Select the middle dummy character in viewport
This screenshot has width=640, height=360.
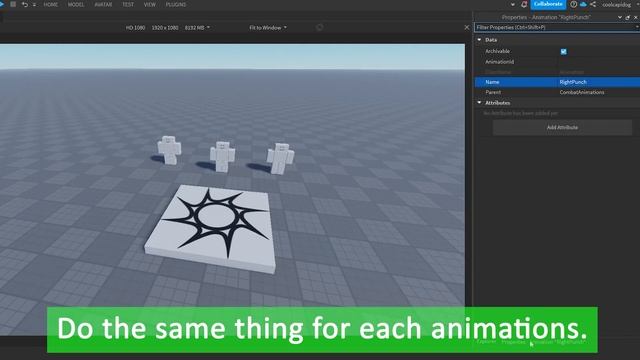(222, 157)
